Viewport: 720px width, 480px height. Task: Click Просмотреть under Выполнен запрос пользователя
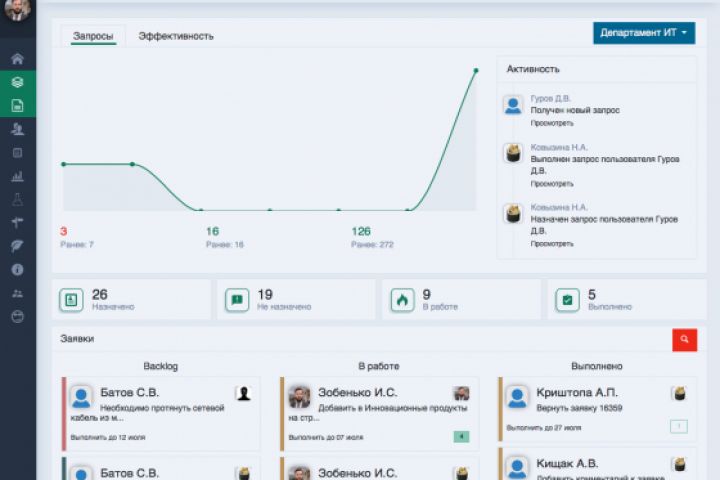coord(552,184)
